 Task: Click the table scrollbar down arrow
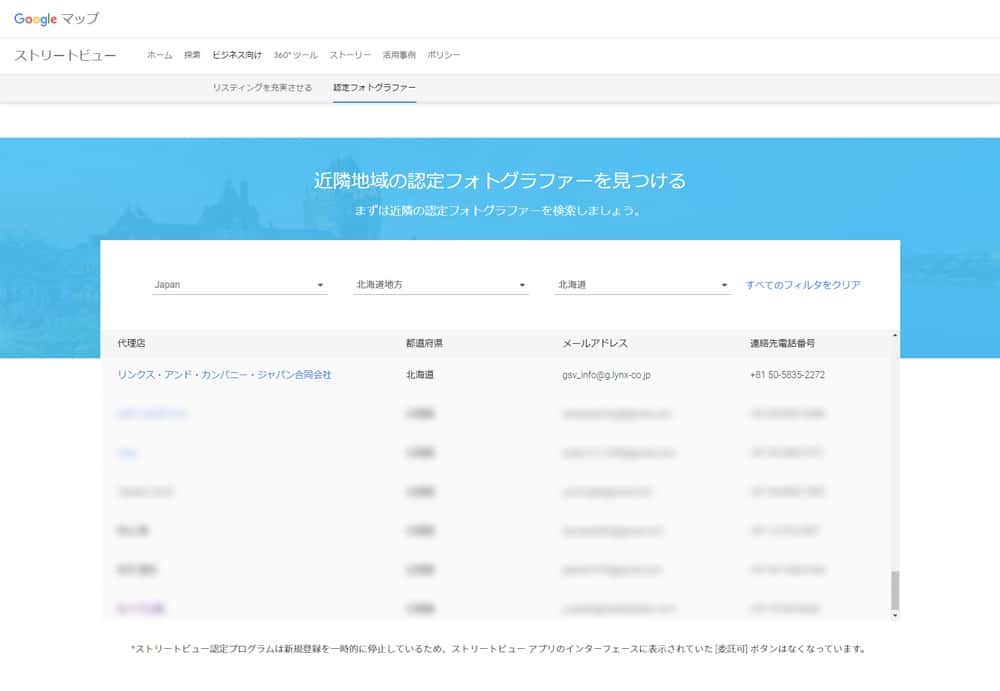pyautogui.click(x=895, y=615)
